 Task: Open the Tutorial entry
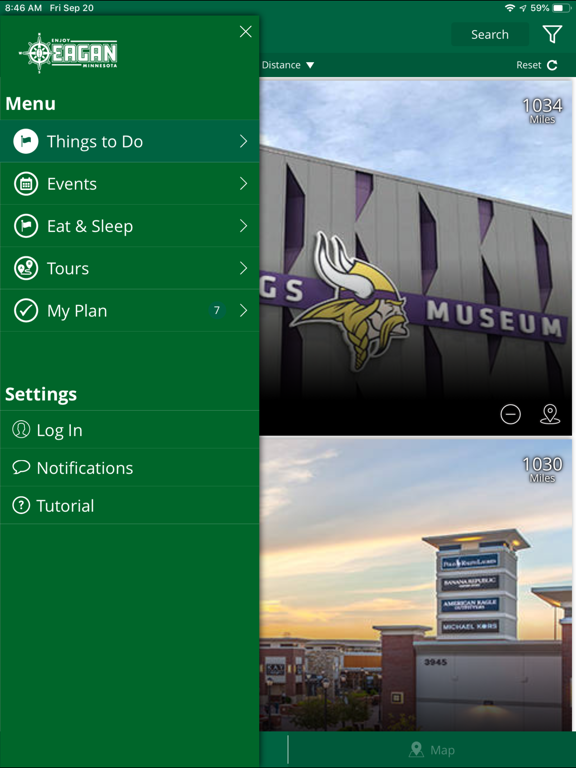pos(129,505)
